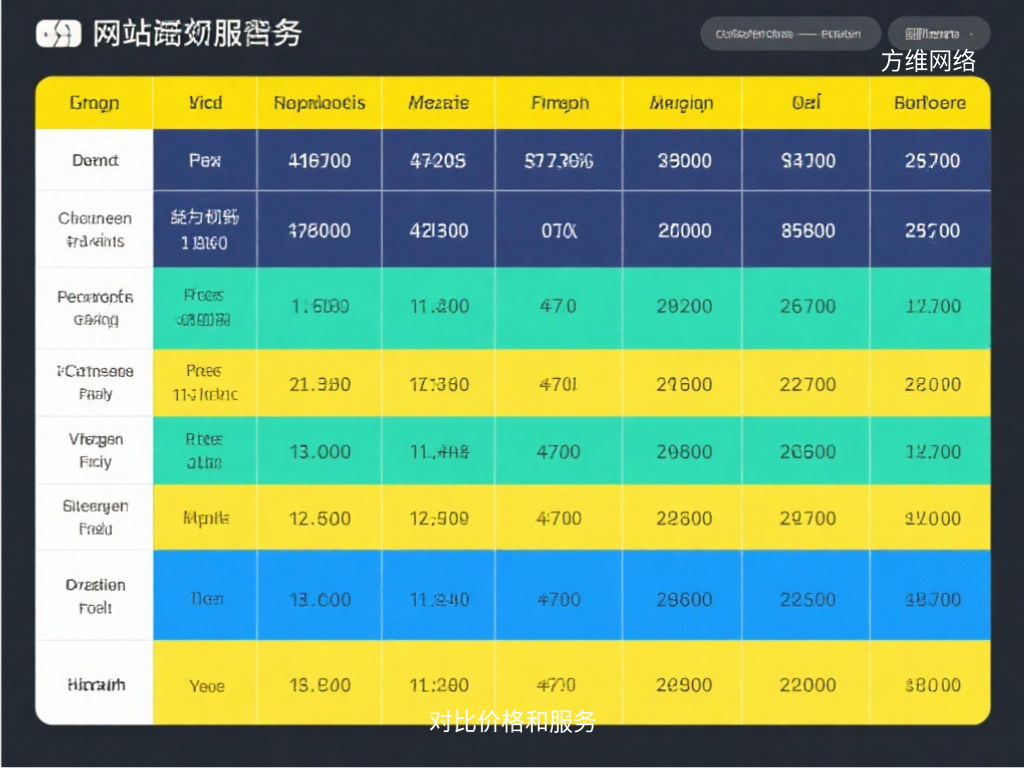
Task: Sort by the Mezaie column header
Action: [x=438, y=103]
